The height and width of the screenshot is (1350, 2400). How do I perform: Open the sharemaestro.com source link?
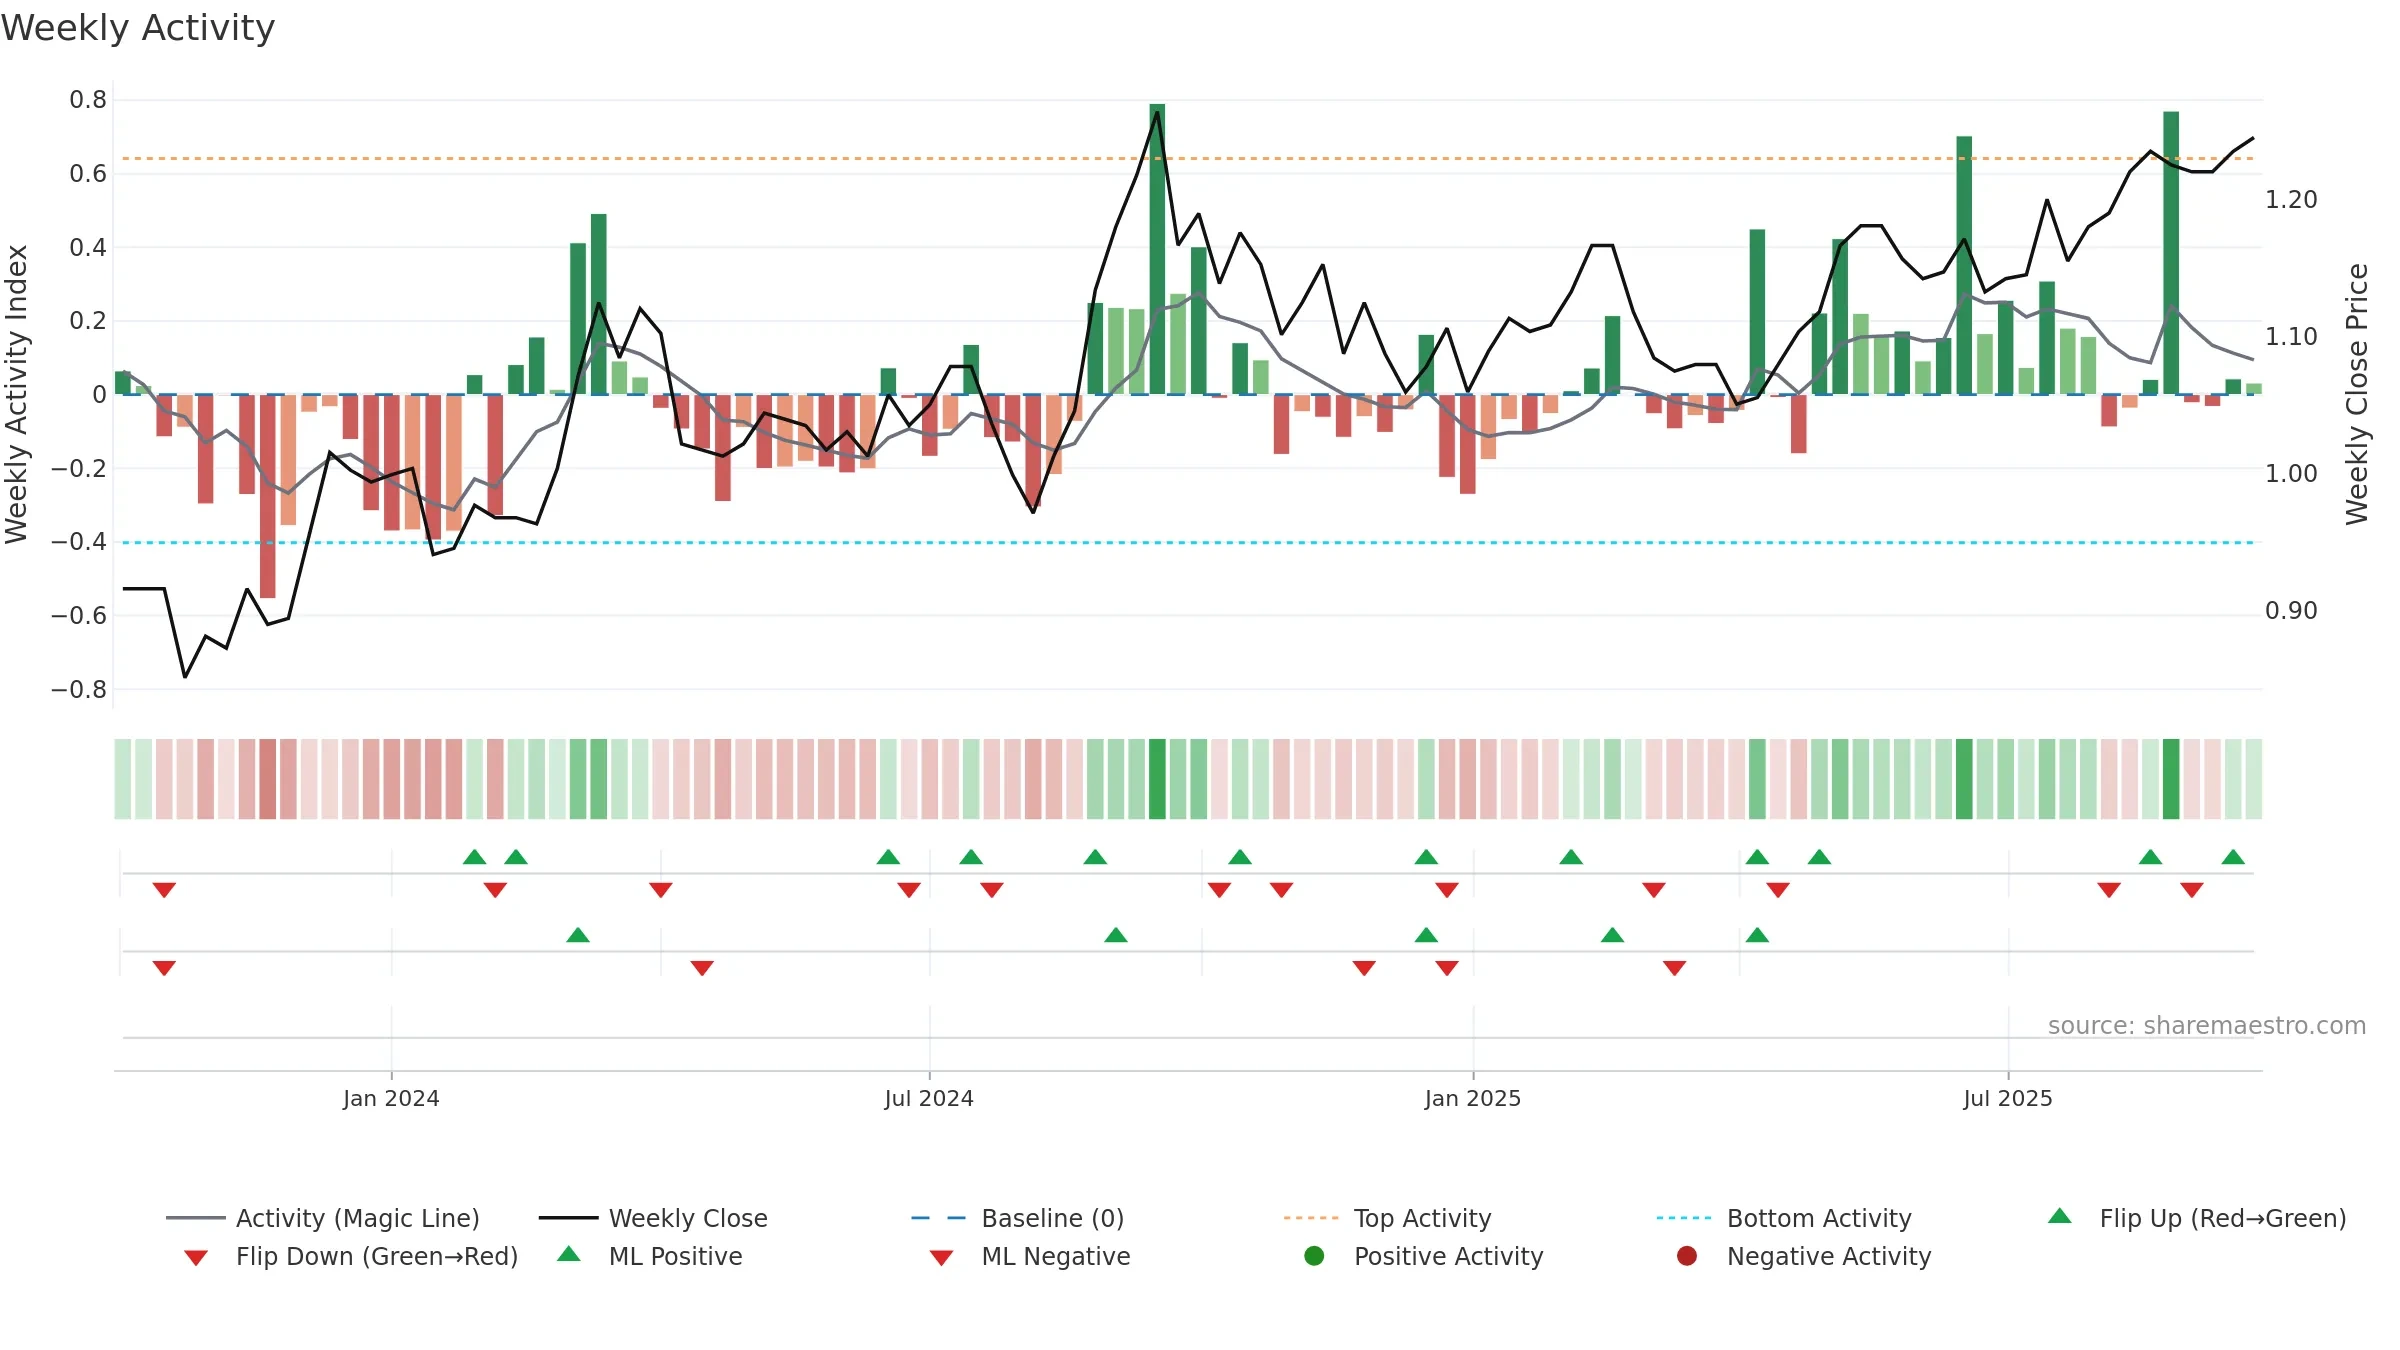(x=2206, y=1026)
